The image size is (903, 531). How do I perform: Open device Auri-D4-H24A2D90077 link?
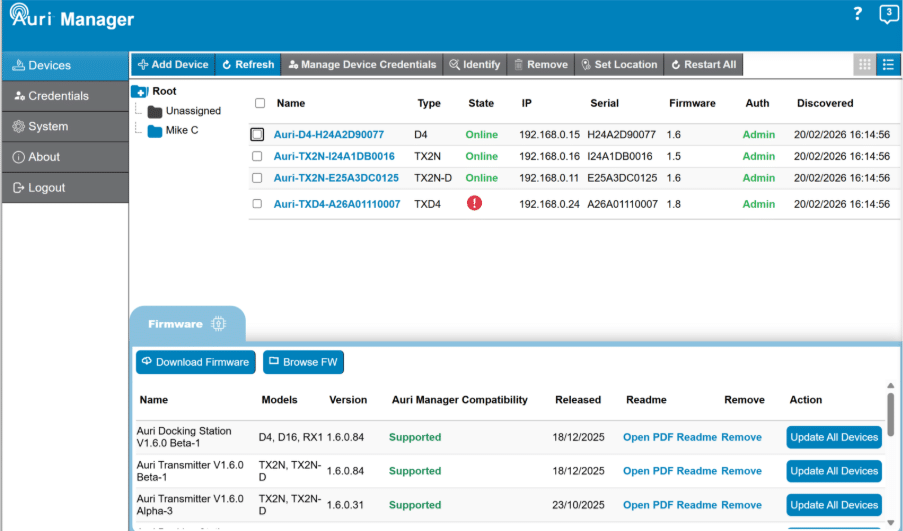328,135
